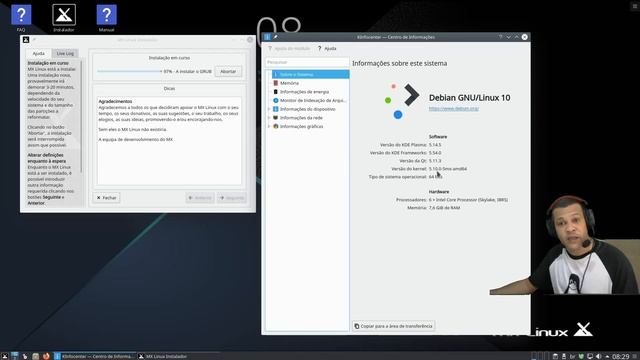This screenshot has width=640, height=360.
Task: Activate KInfocenter task in the taskbar
Action: pyautogui.click(x=95, y=356)
